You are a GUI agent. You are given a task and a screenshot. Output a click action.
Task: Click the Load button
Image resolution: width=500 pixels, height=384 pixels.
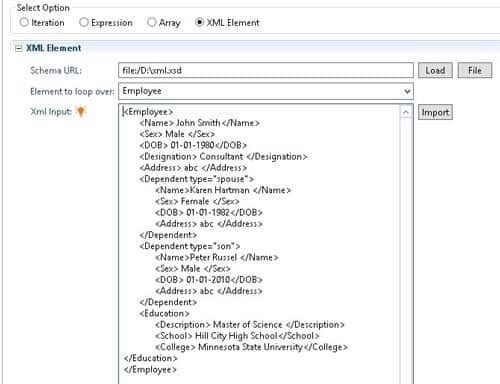click(435, 70)
